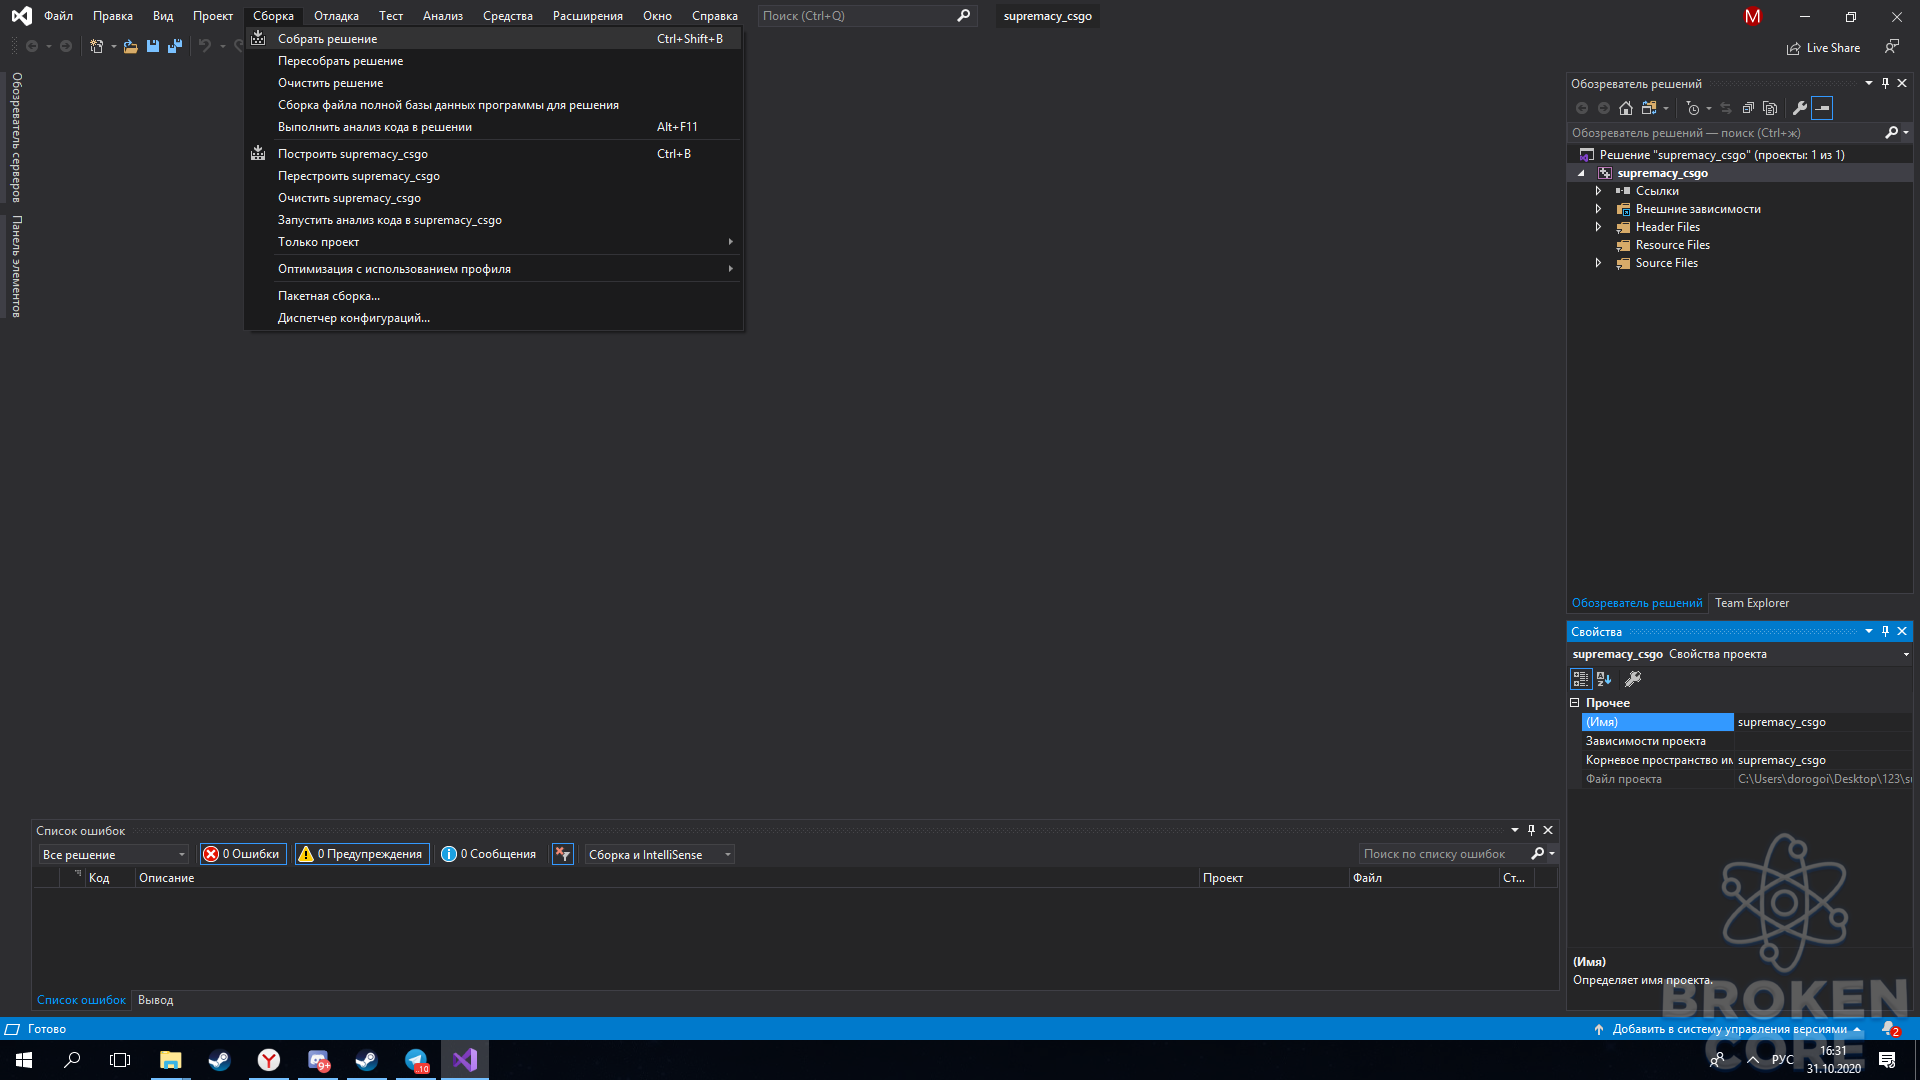Open the Отладка menu
The width and height of the screenshot is (1920, 1080).
pyautogui.click(x=336, y=16)
